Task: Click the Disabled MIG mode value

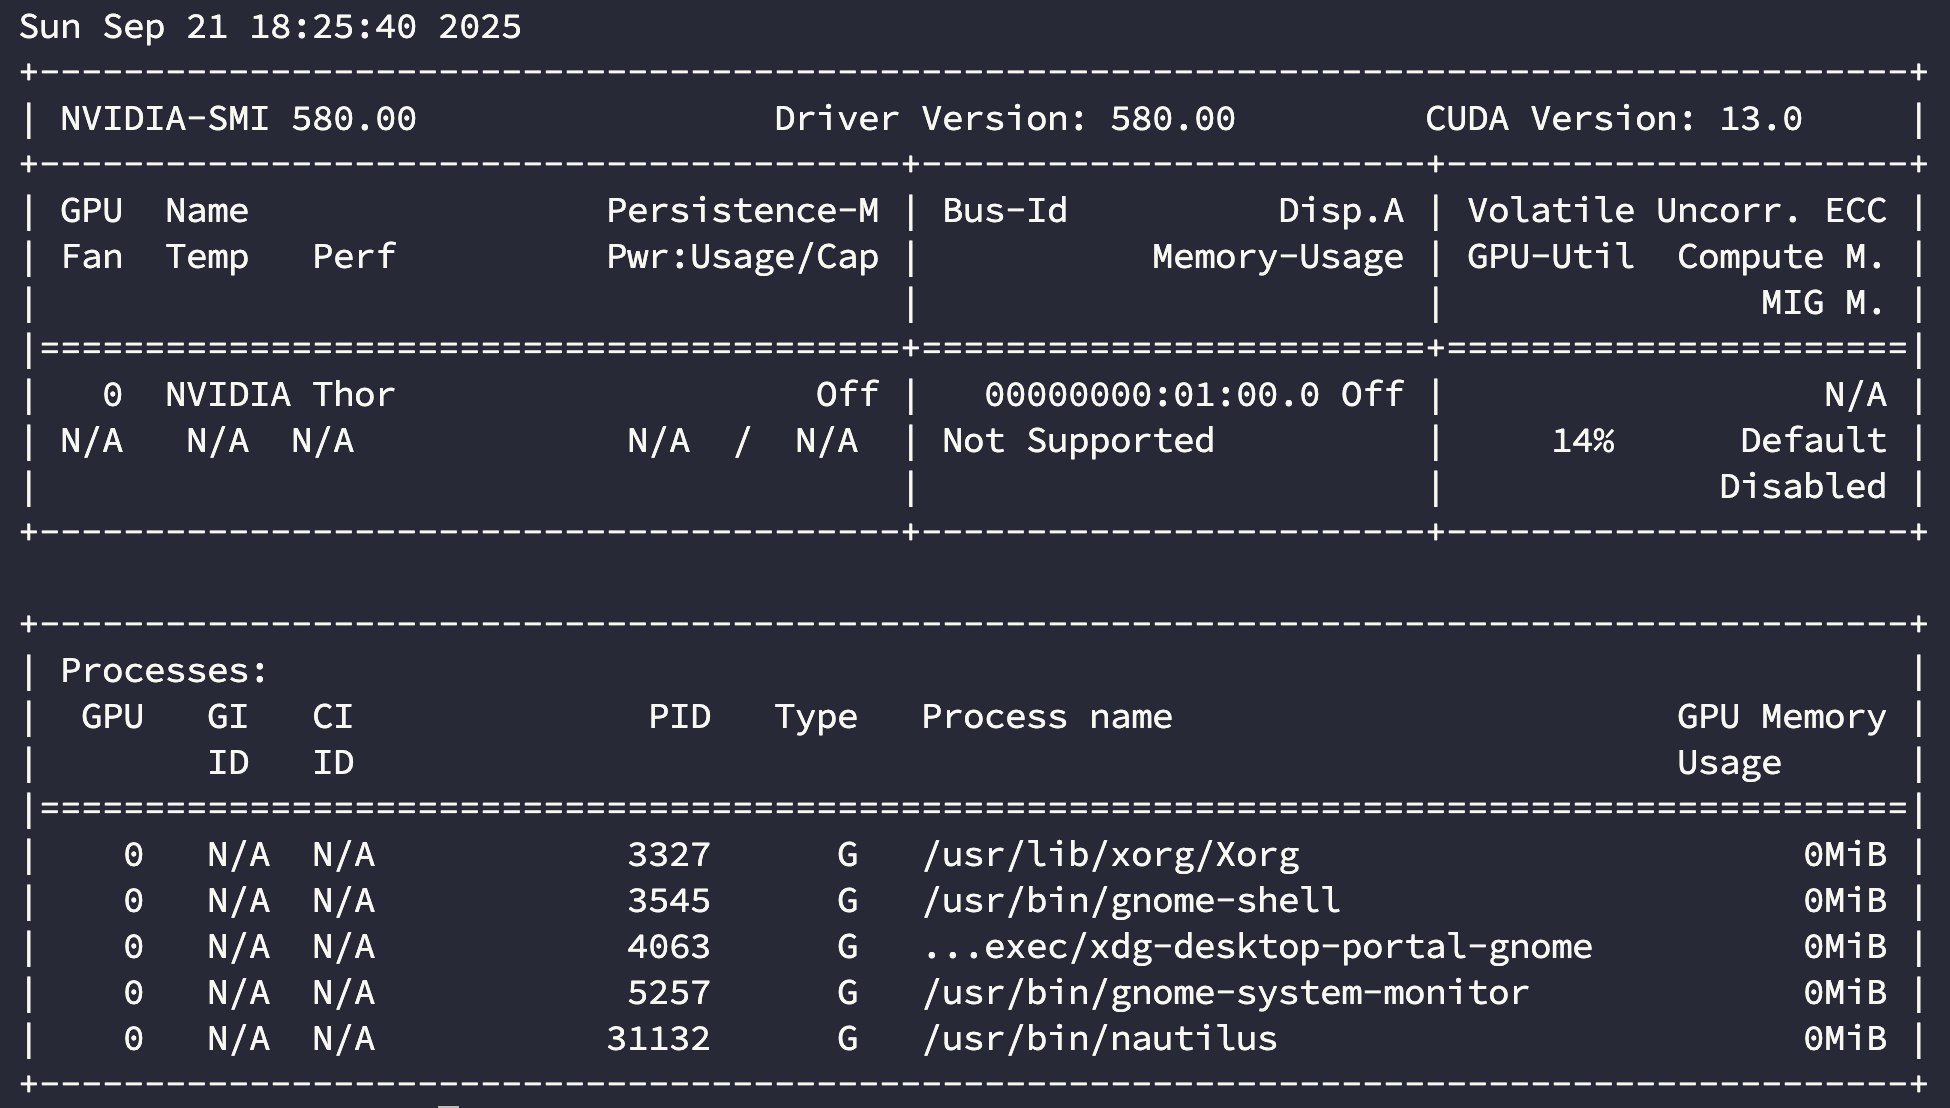Action: click(1803, 487)
